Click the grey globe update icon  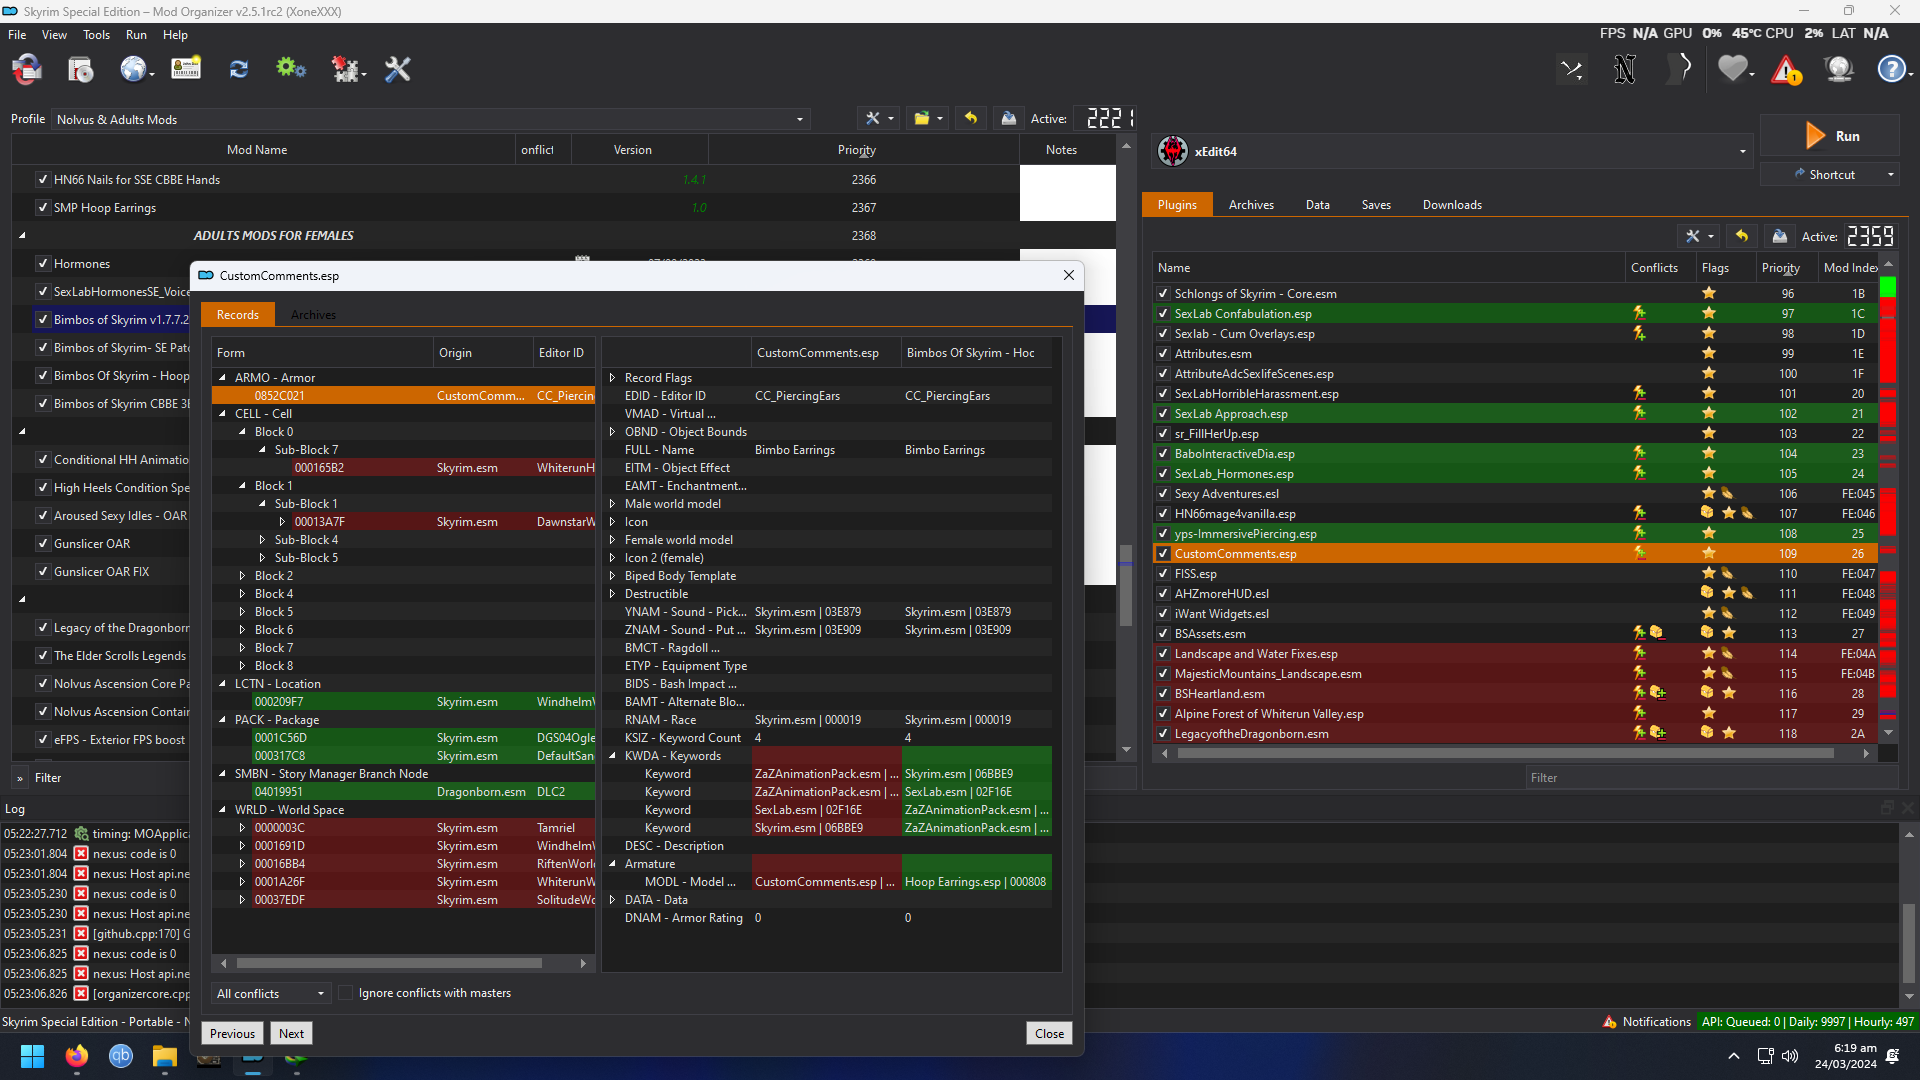coord(1839,69)
